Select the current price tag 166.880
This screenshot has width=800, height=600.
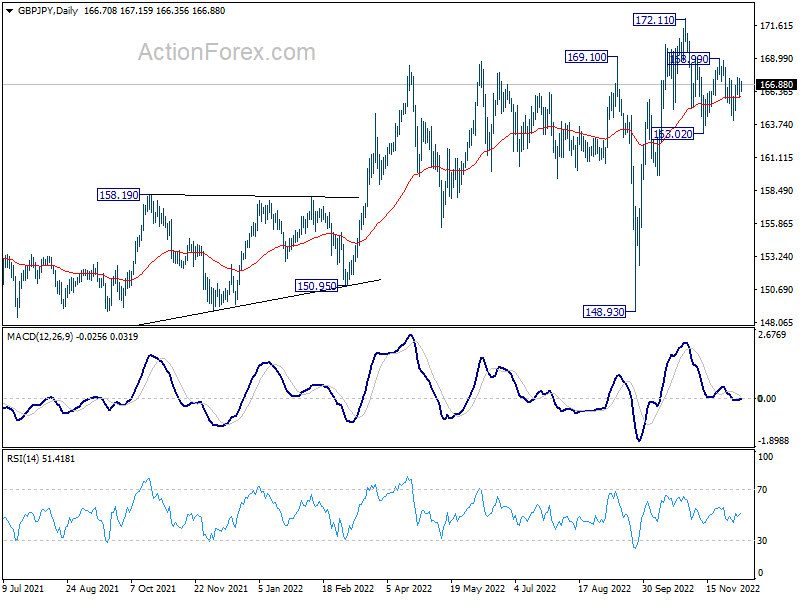pos(776,85)
